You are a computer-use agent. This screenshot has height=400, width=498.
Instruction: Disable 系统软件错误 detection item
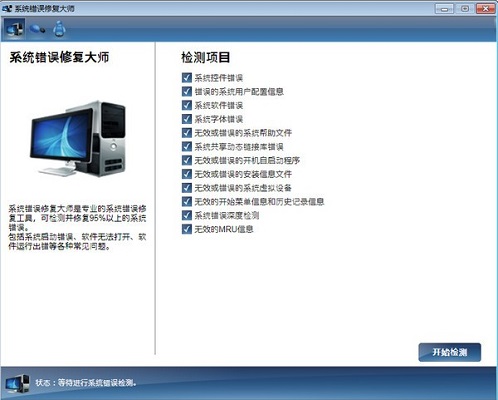coord(187,105)
